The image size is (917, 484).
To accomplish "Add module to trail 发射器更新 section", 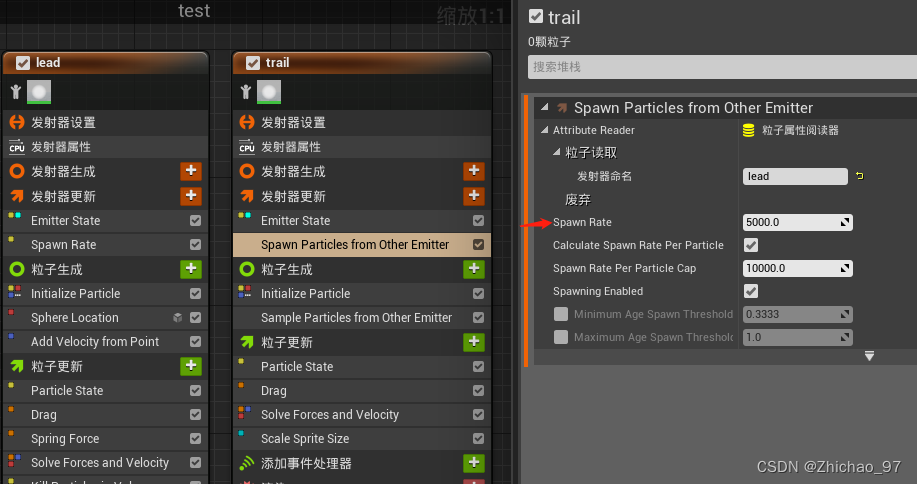I will pos(474,196).
